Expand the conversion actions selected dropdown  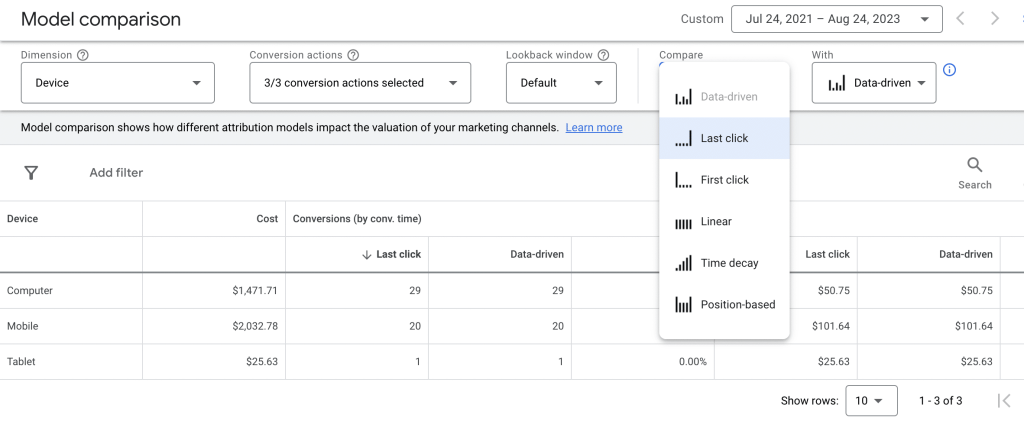click(360, 83)
